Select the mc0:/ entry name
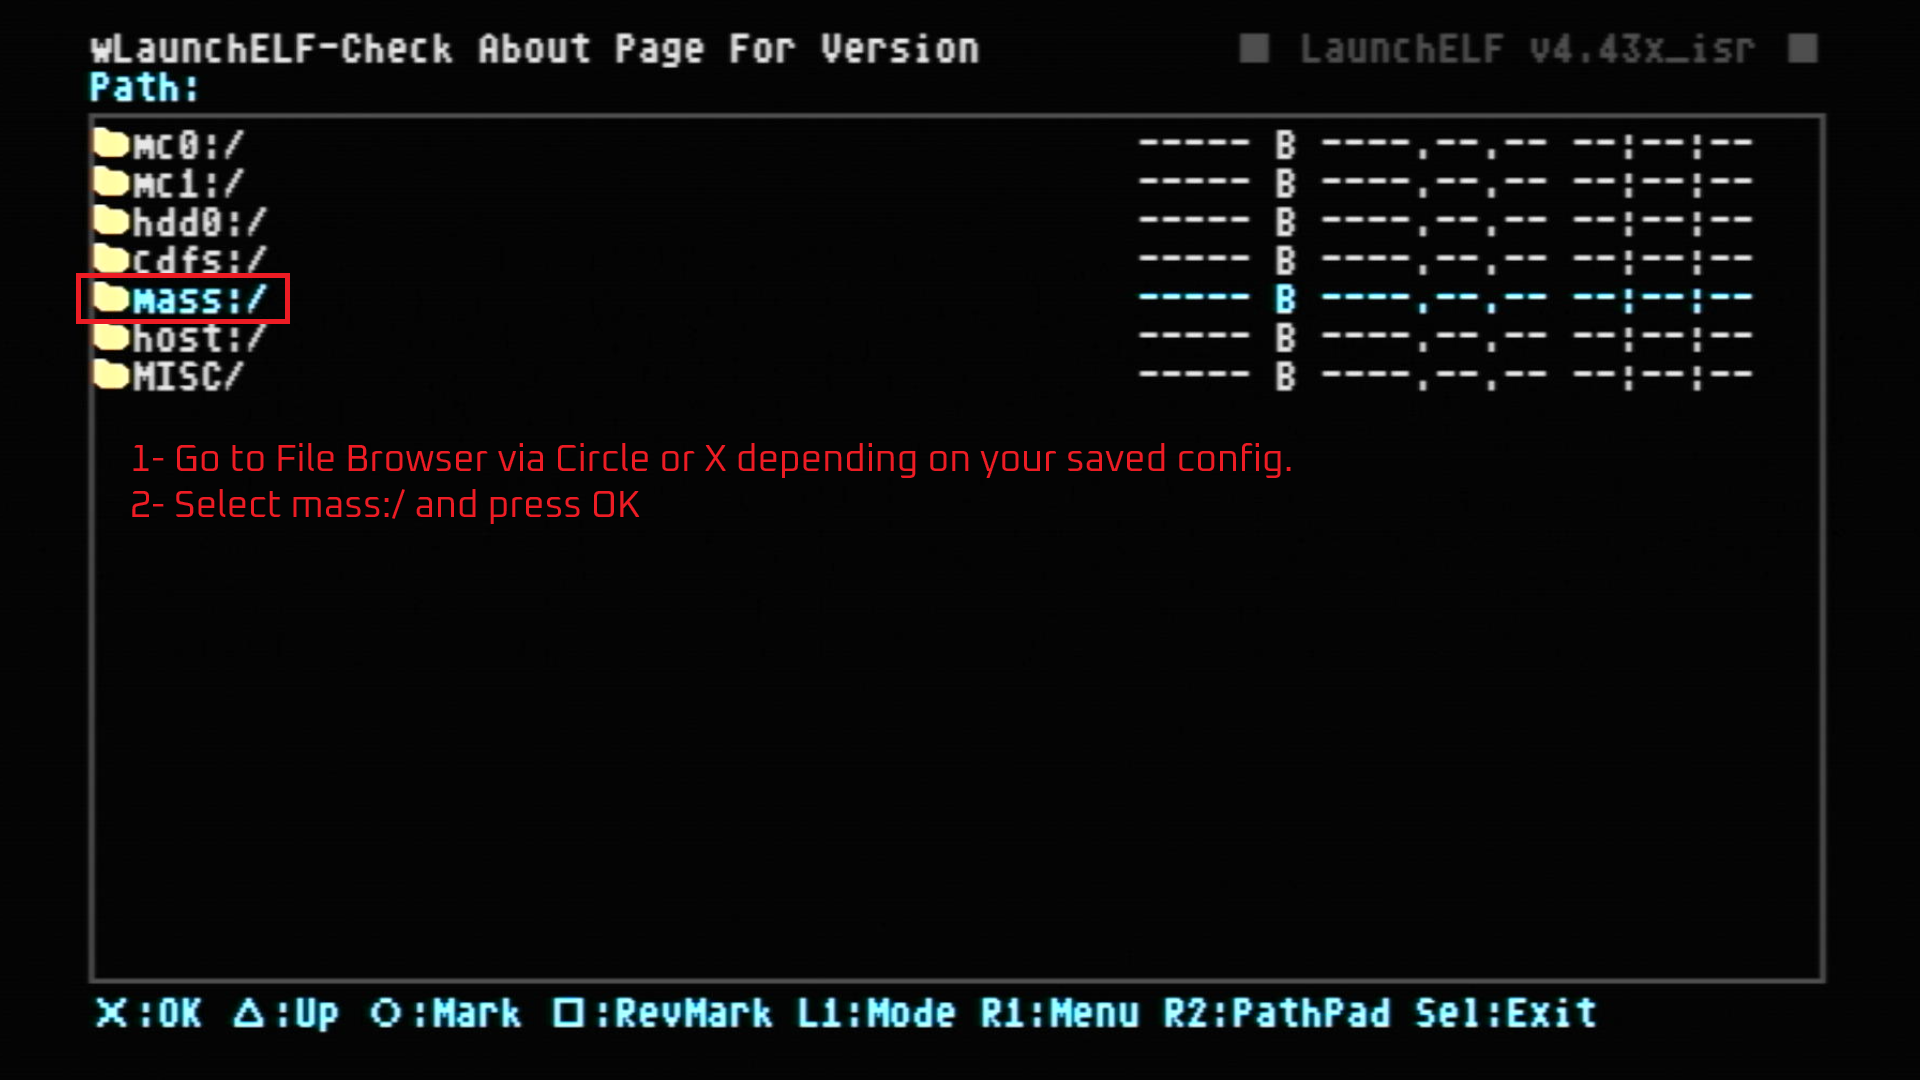The width and height of the screenshot is (1920, 1080). click(x=188, y=146)
